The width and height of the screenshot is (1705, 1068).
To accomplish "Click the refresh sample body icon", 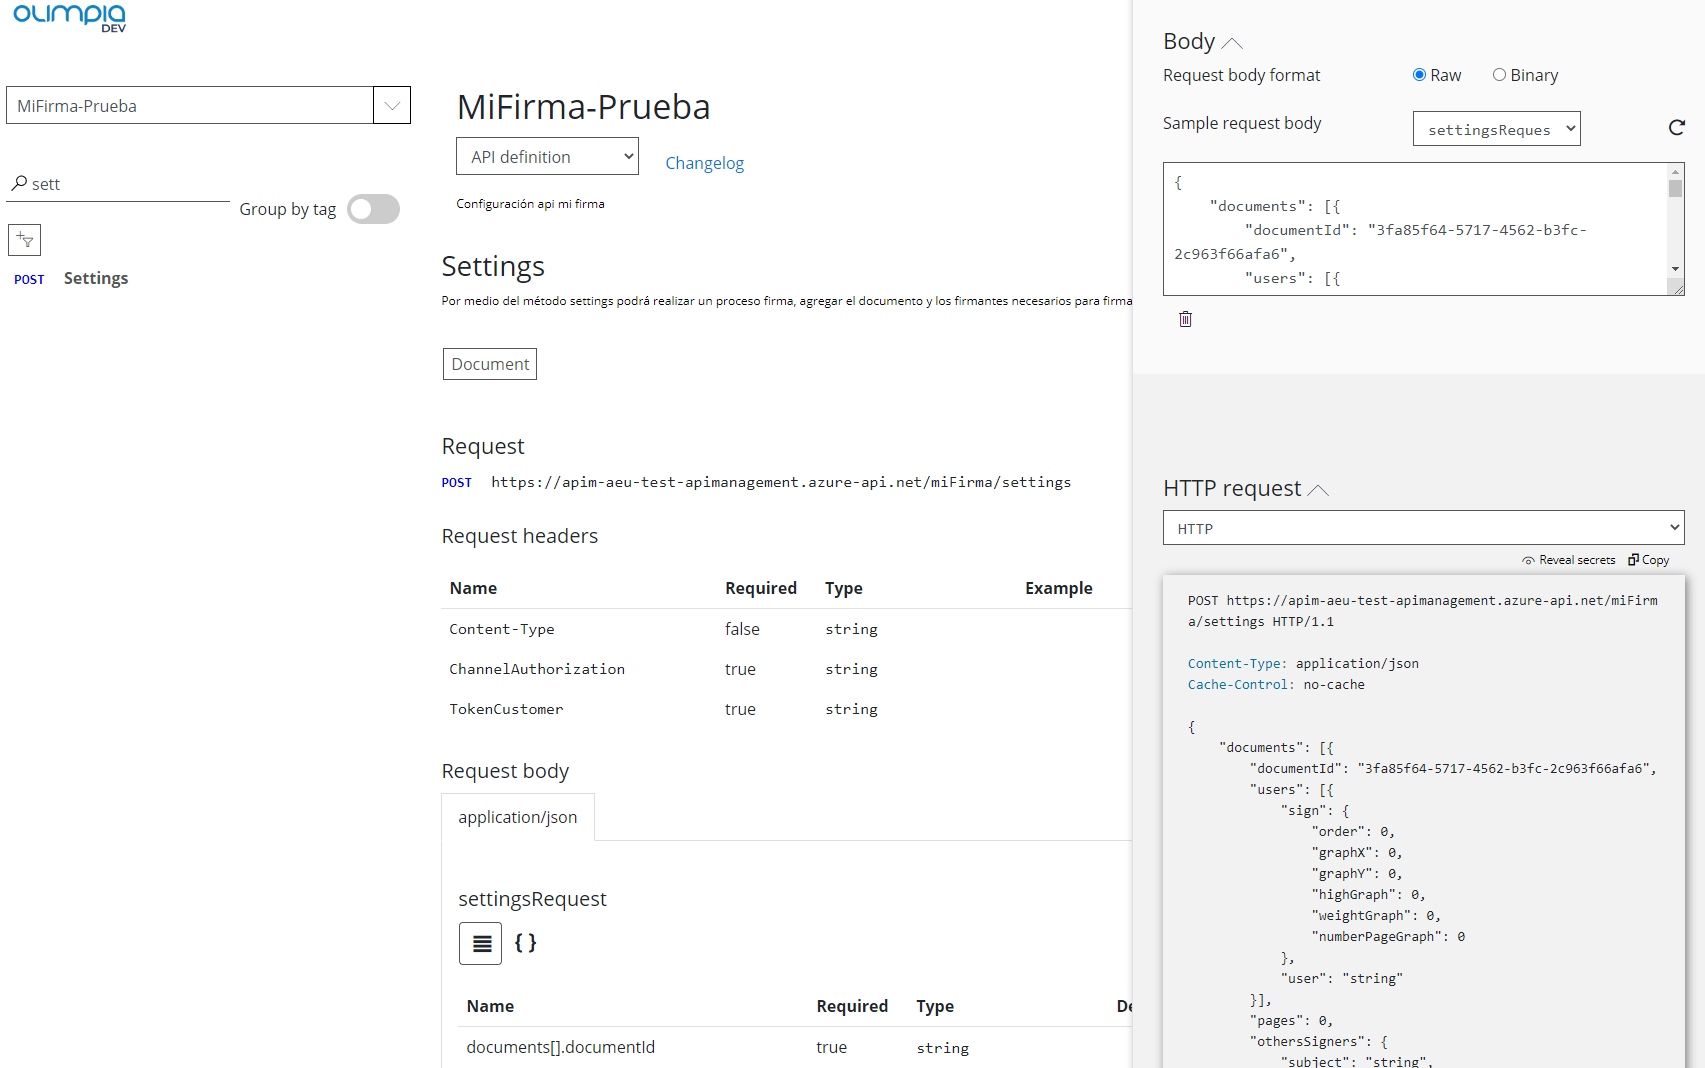I will (1676, 128).
